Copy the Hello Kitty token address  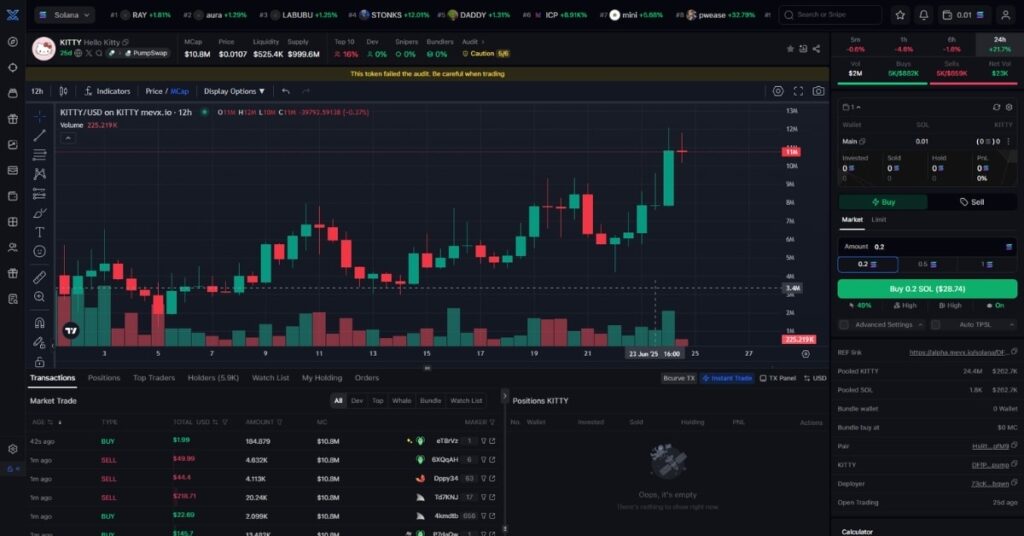pos(125,42)
